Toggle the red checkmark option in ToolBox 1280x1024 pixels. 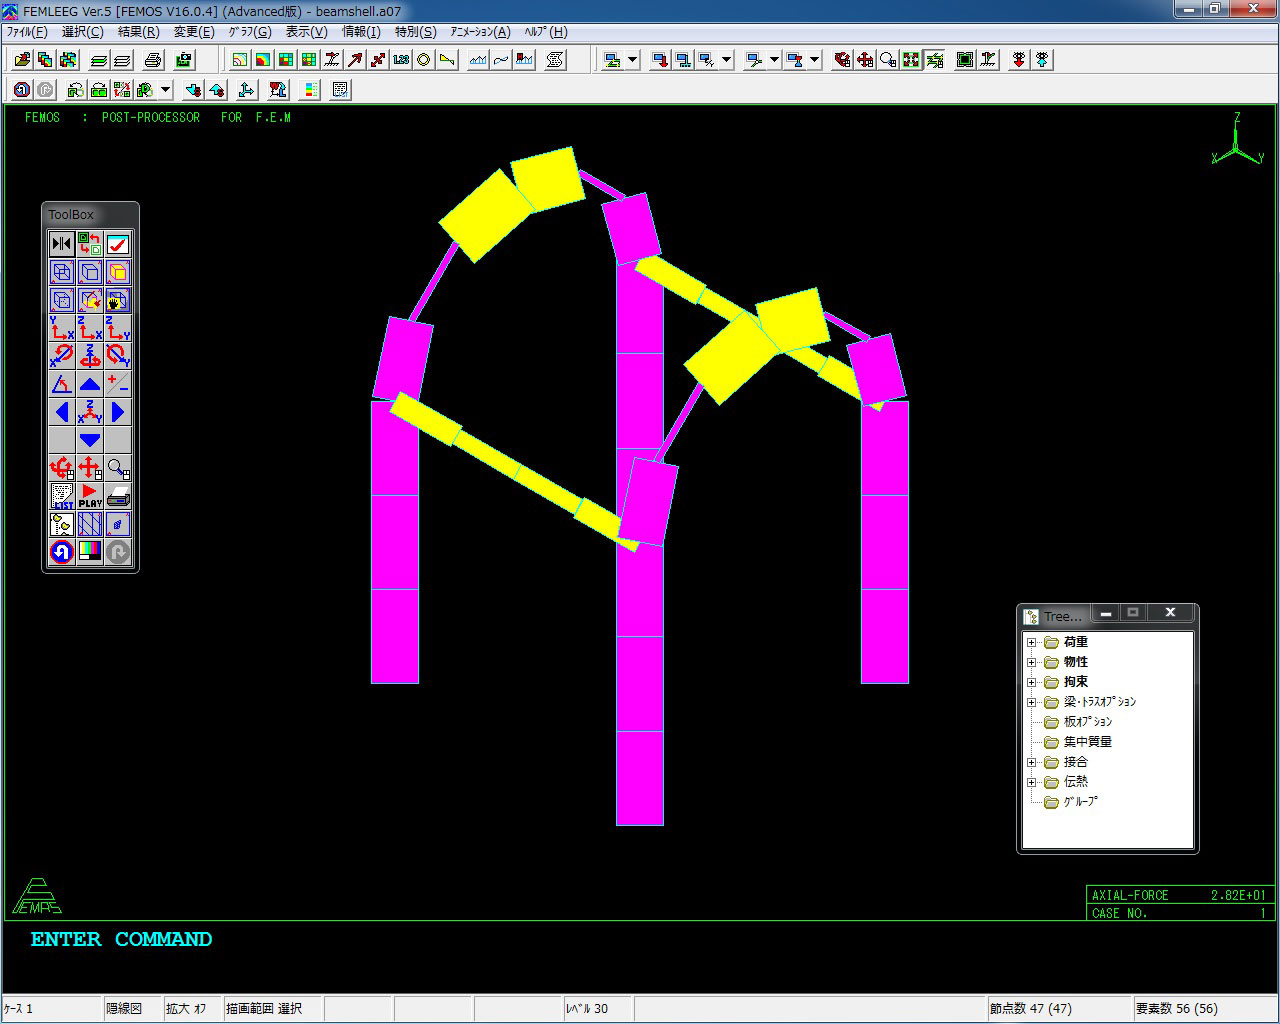click(118, 244)
